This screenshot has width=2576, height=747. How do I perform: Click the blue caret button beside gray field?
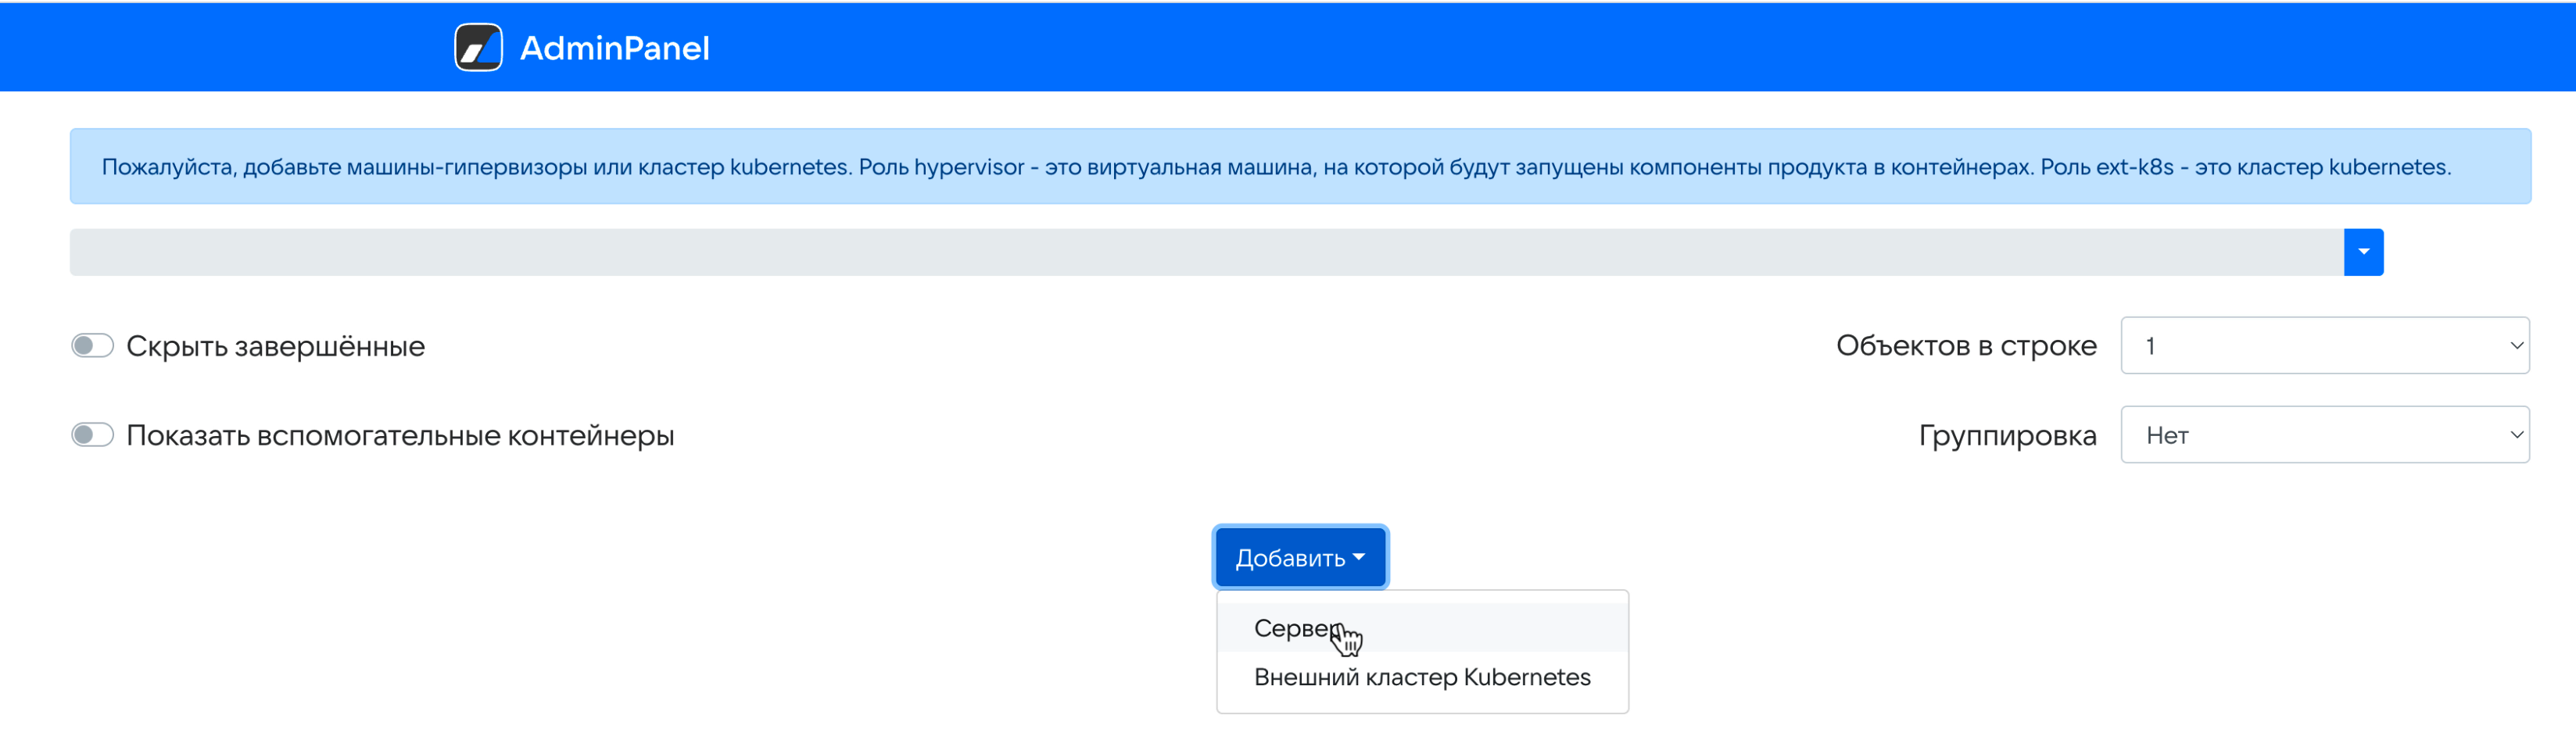(2362, 252)
